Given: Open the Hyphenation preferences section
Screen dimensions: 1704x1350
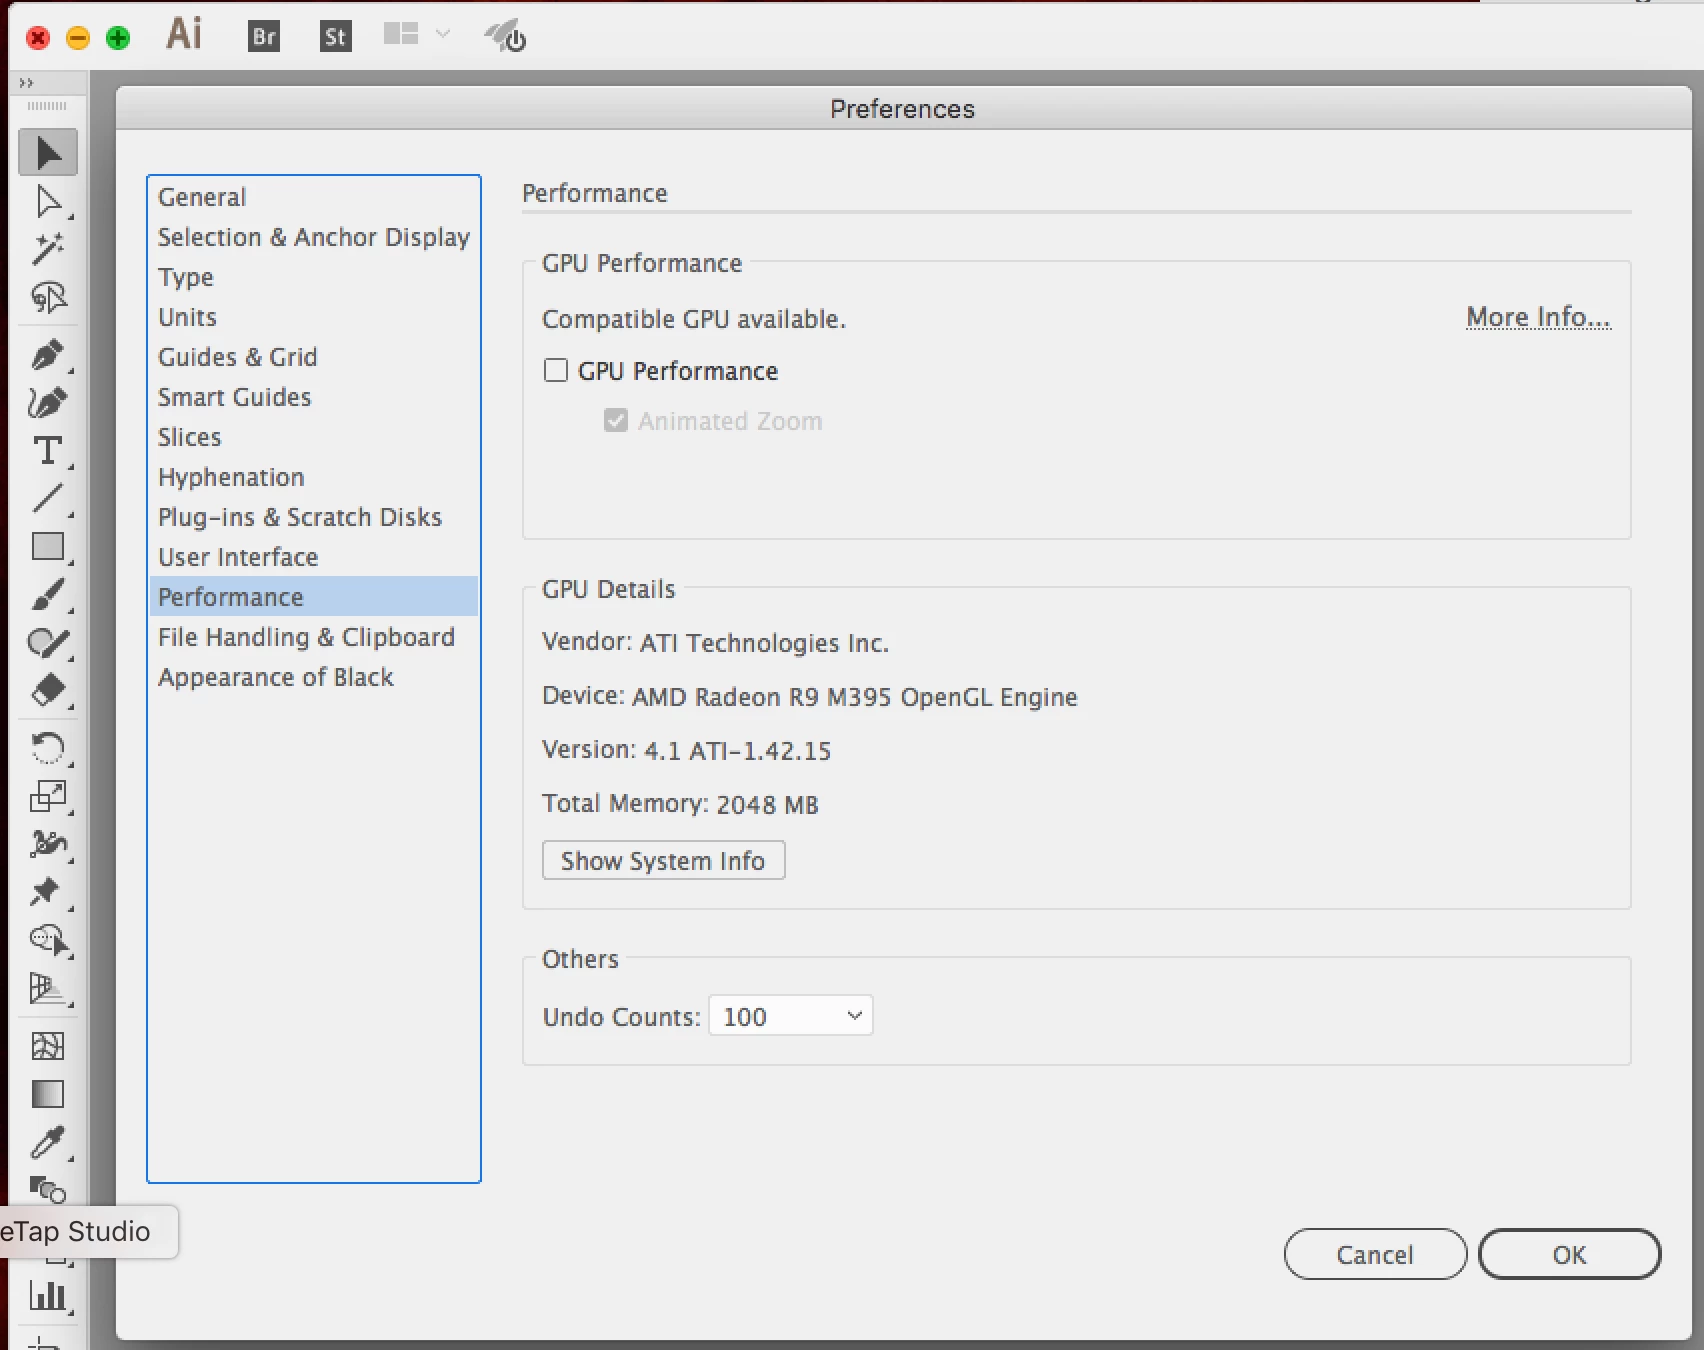Looking at the screenshot, I should pyautogui.click(x=314, y=477).
